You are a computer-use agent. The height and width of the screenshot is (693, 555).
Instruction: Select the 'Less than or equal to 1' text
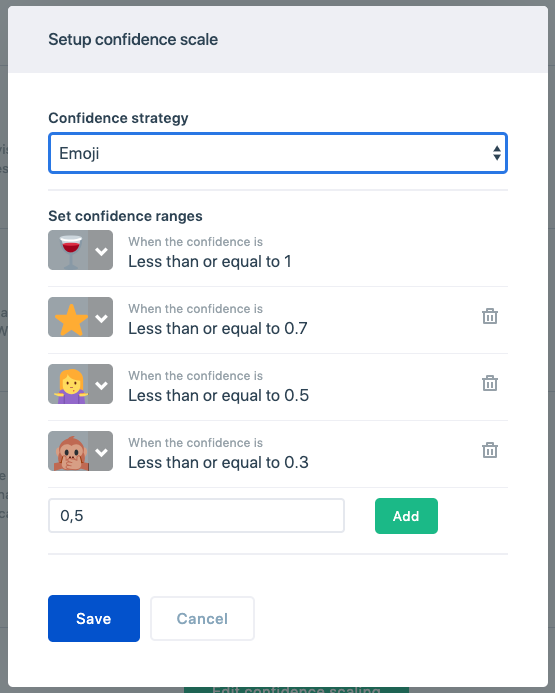pos(210,261)
